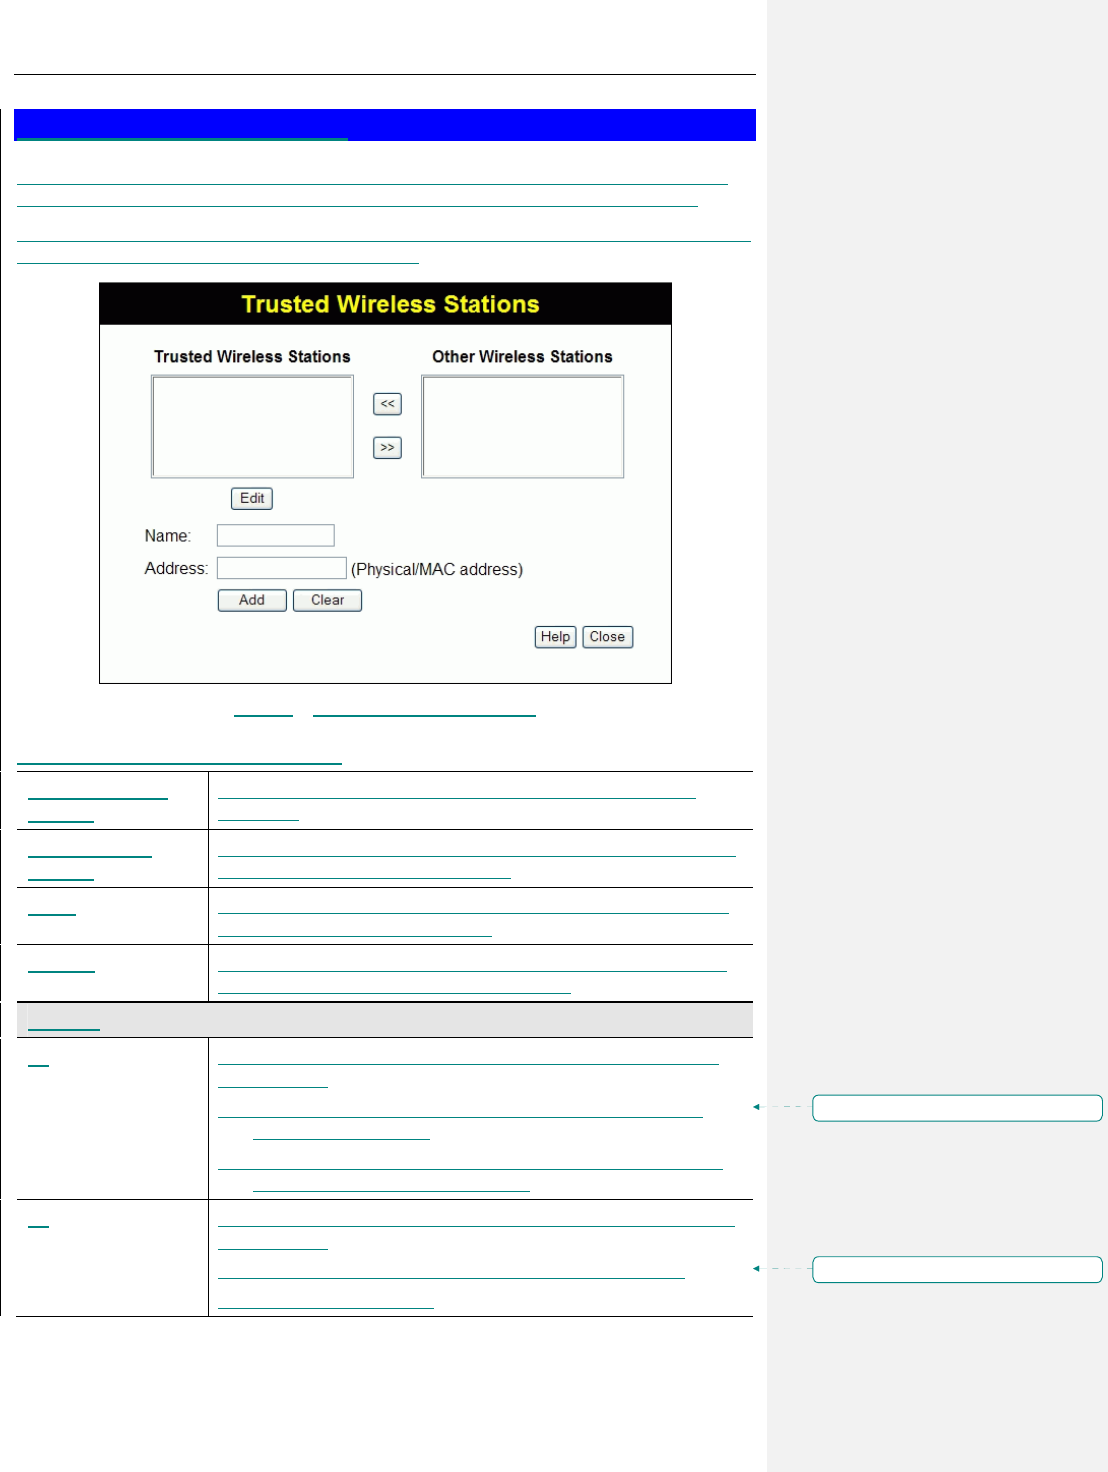Click the 'Address:' label
Image resolution: width=1108 pixels, height=1472 pixels.
pyautogui.click(x=176, y=568)
